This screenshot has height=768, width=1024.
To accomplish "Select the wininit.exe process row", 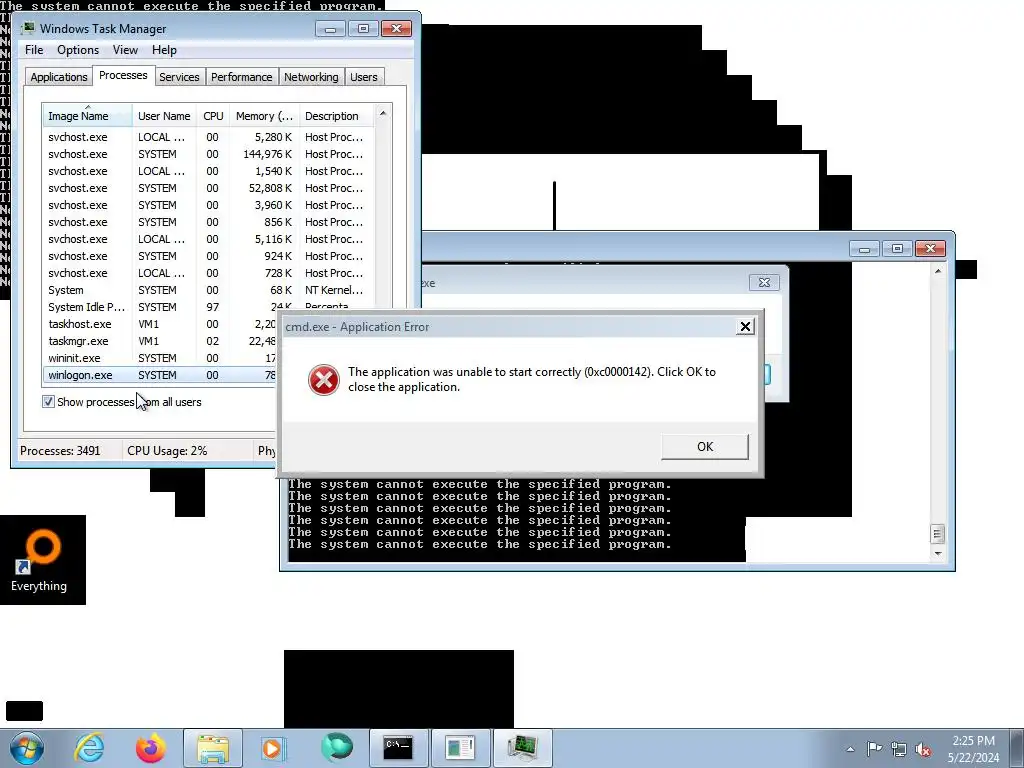I will pos(160,358).
